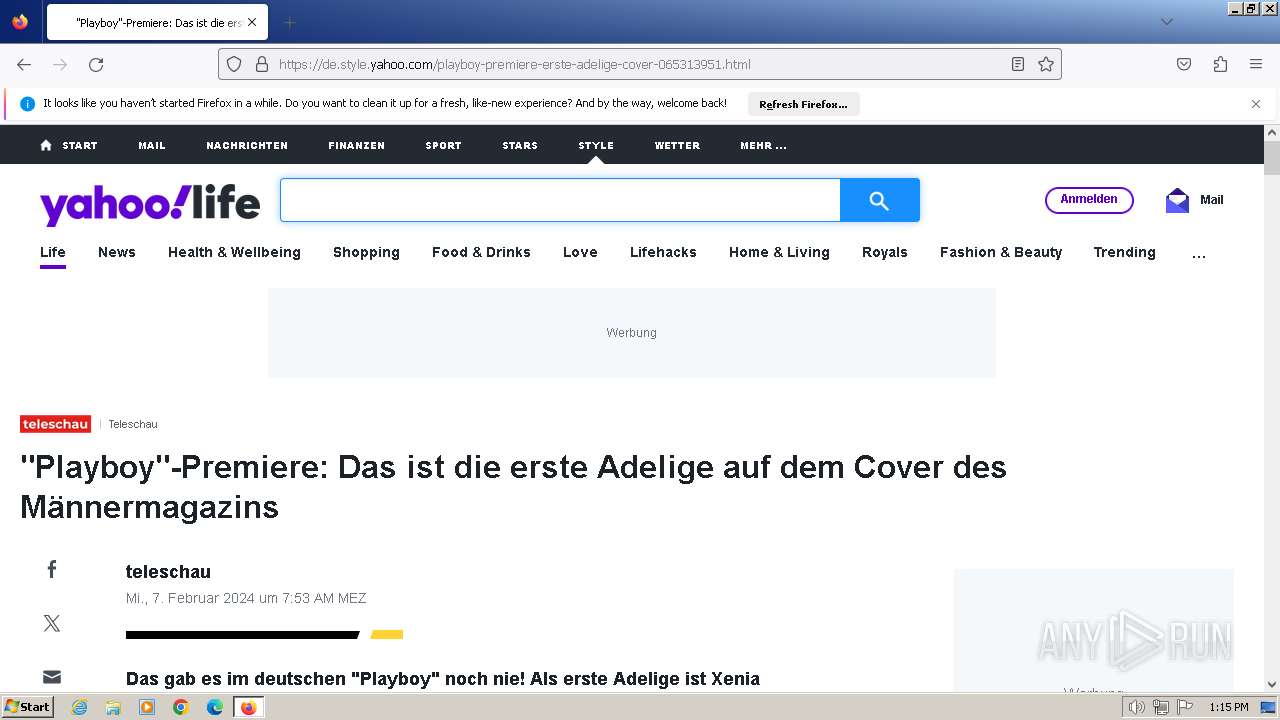This screenshot has width=1280, height=720.
Task: Expand the list all tabs chevron
Action: tap(1166, 22)
